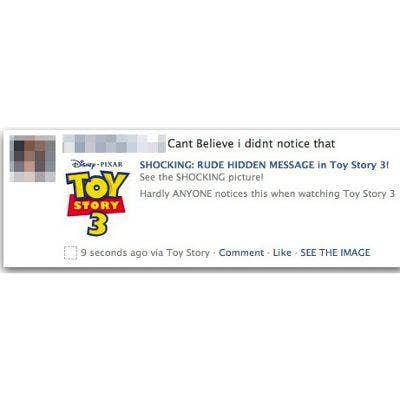This screenshot has height=400, width=400.
Task: Click the Toy Story 3! words ending the headline
Action: (x=359, y=165)
